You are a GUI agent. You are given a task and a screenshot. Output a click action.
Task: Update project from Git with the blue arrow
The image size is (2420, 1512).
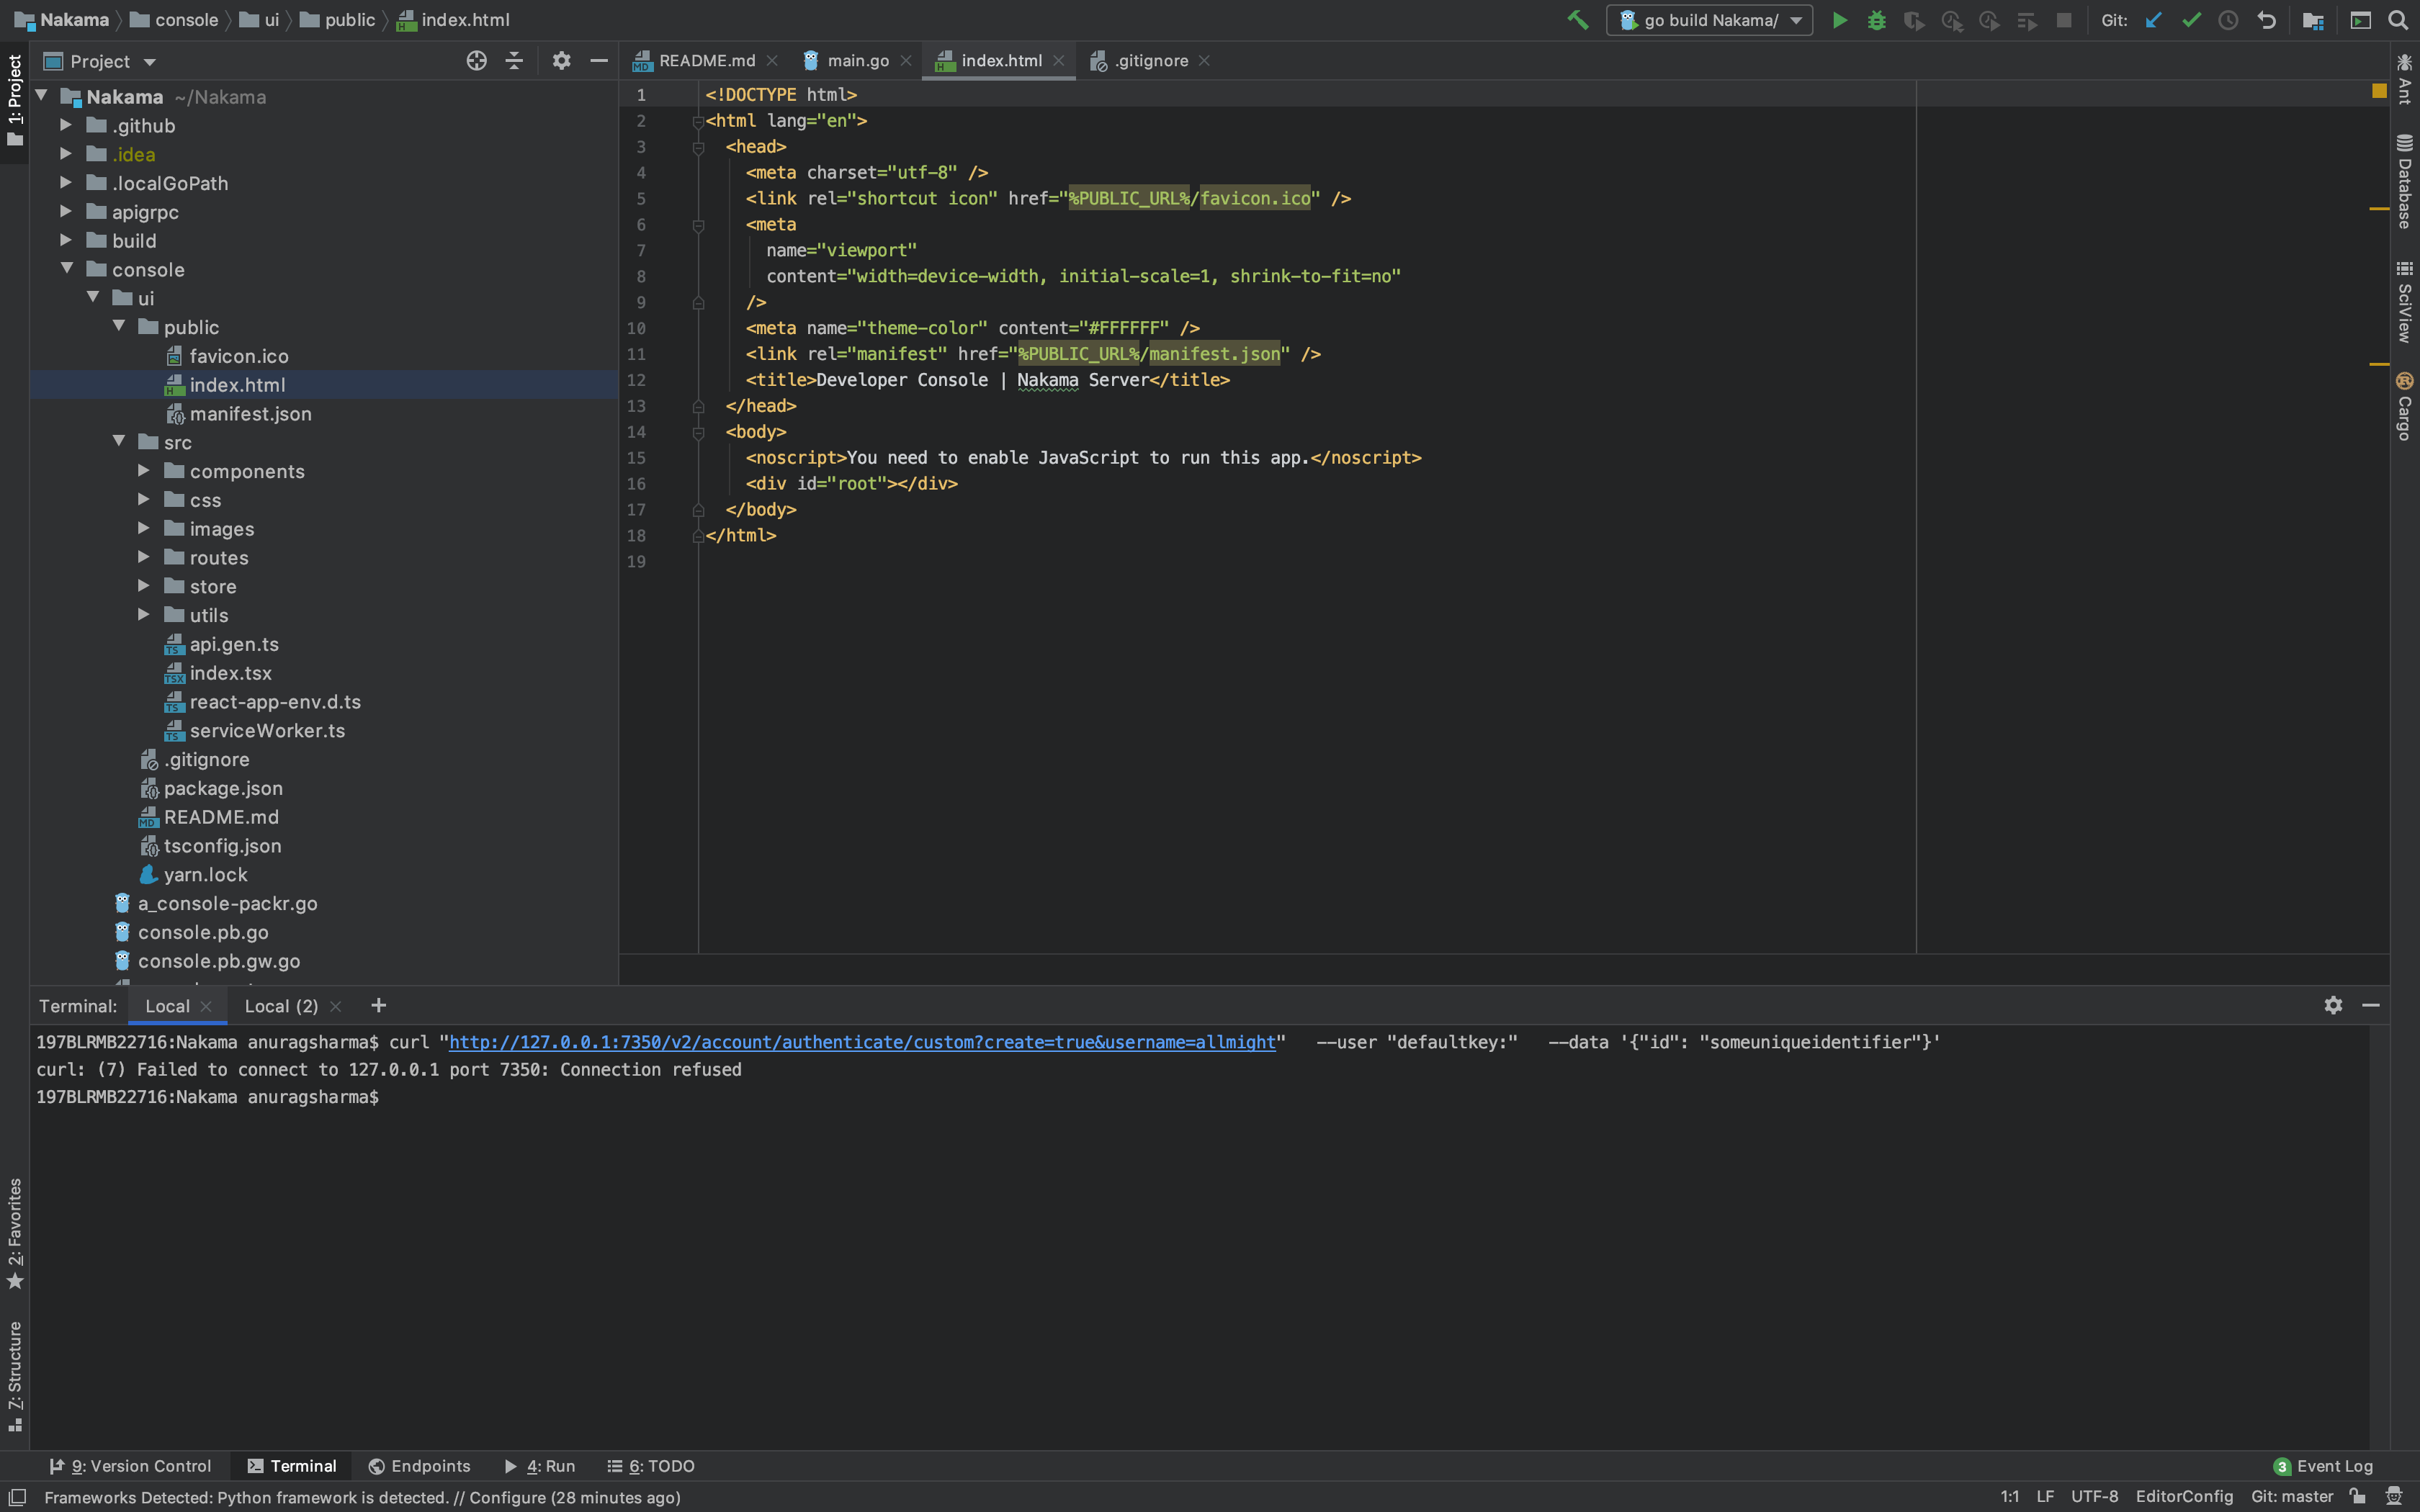2153,20
